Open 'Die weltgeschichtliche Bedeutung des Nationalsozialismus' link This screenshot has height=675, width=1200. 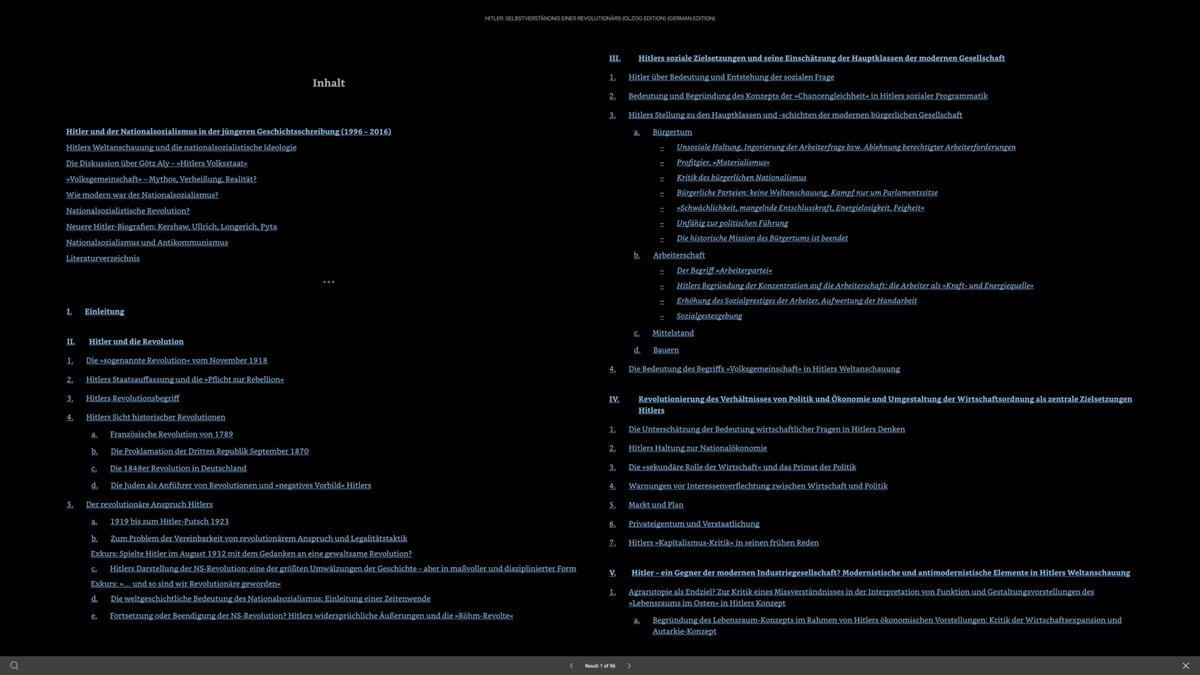(270, 598)
